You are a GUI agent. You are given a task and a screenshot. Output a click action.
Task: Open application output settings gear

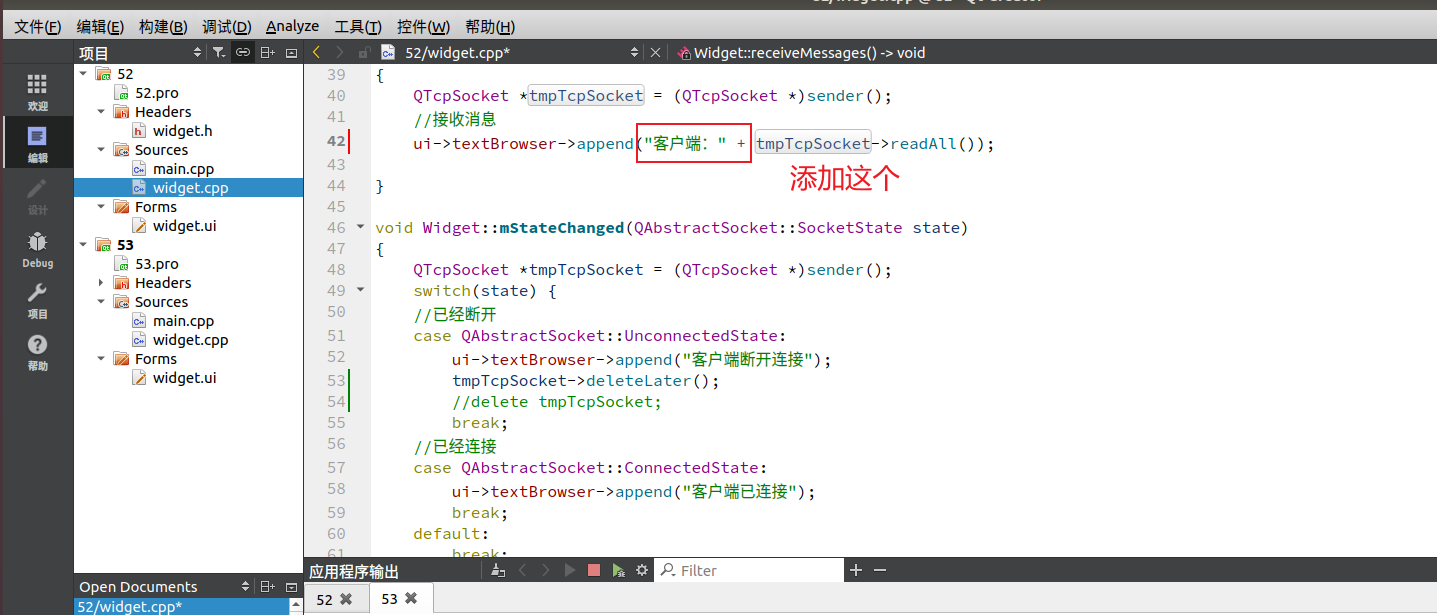coord(642,570)
